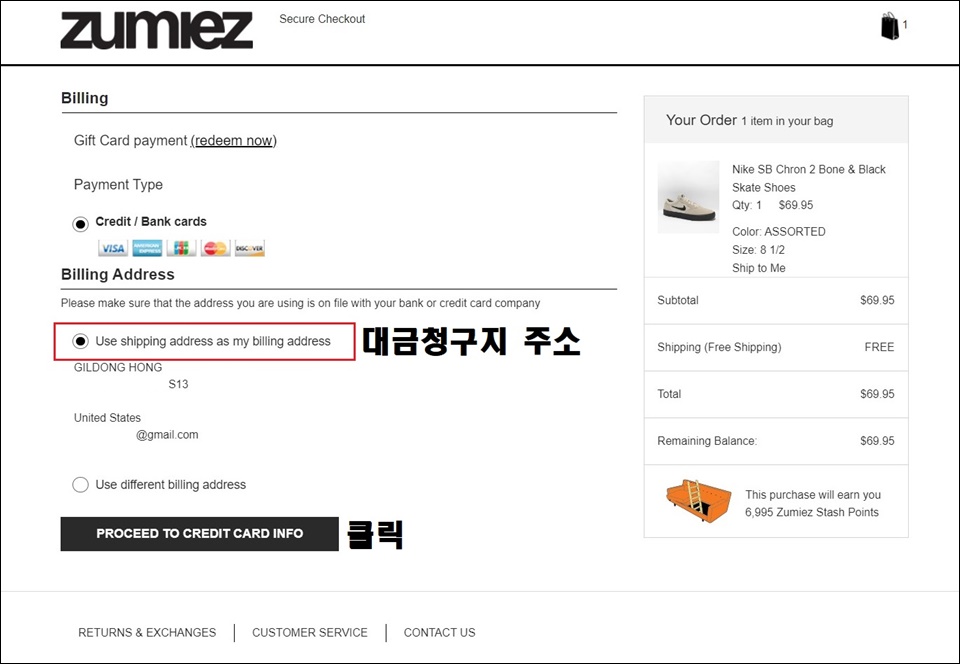Click the orange couch Stash Points icon
This screenshot has width=960, height=664.
coord(699,502)
